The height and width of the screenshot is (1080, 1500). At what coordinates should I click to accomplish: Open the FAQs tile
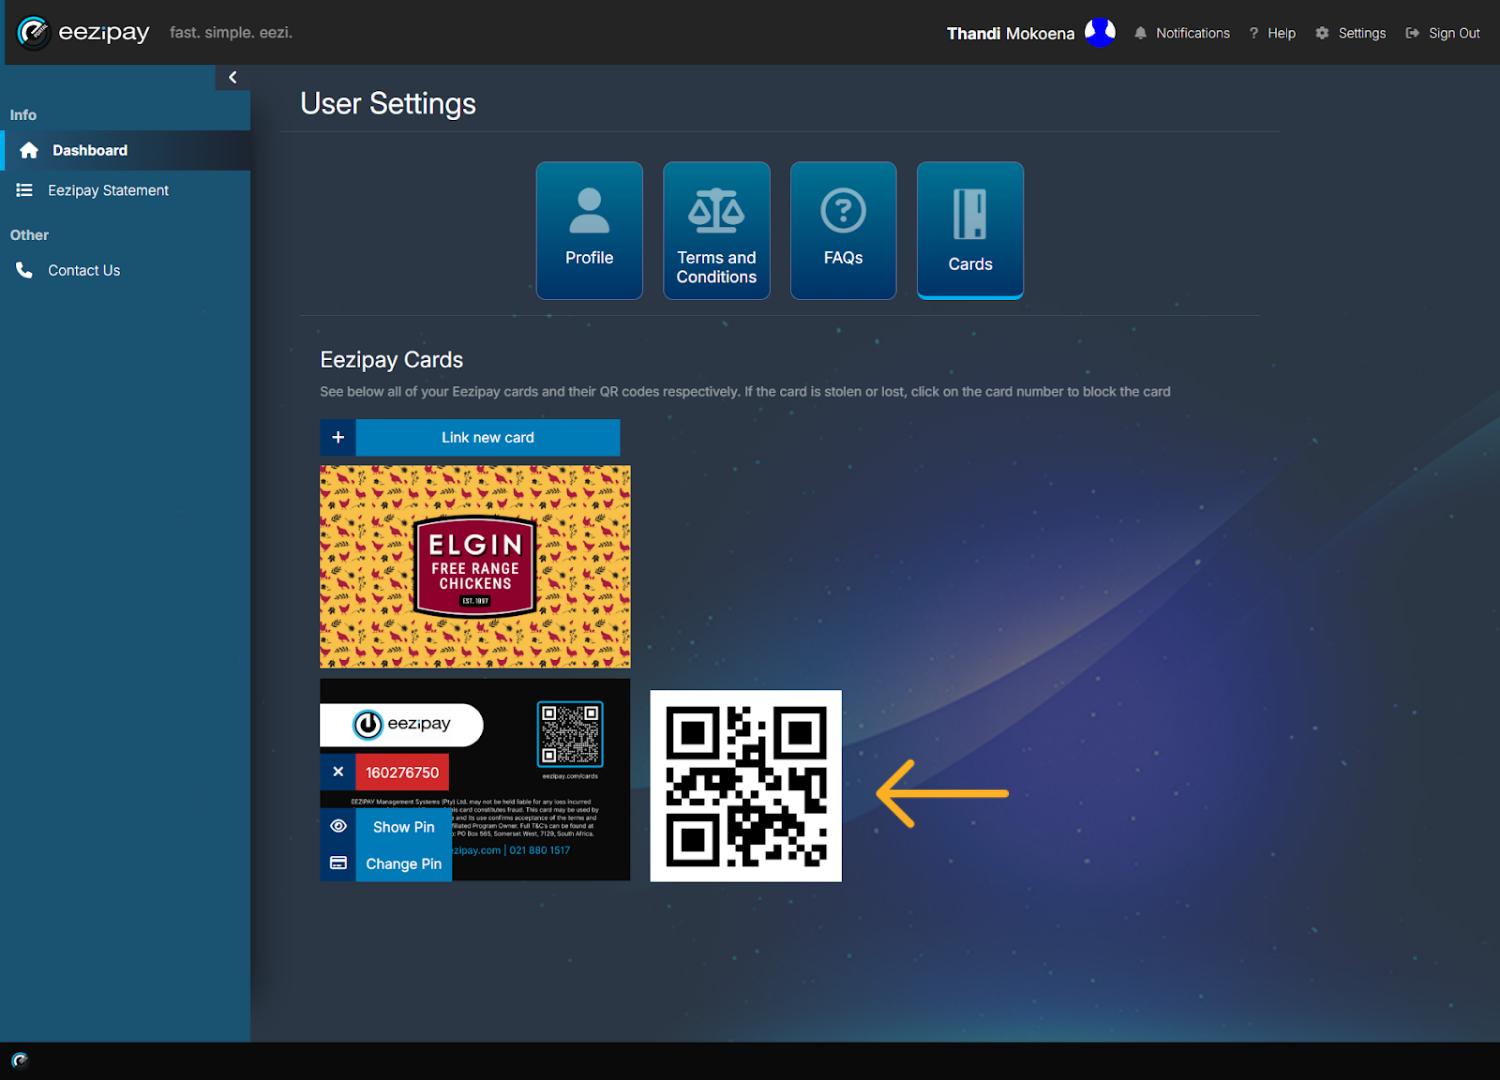pos(843,230)
